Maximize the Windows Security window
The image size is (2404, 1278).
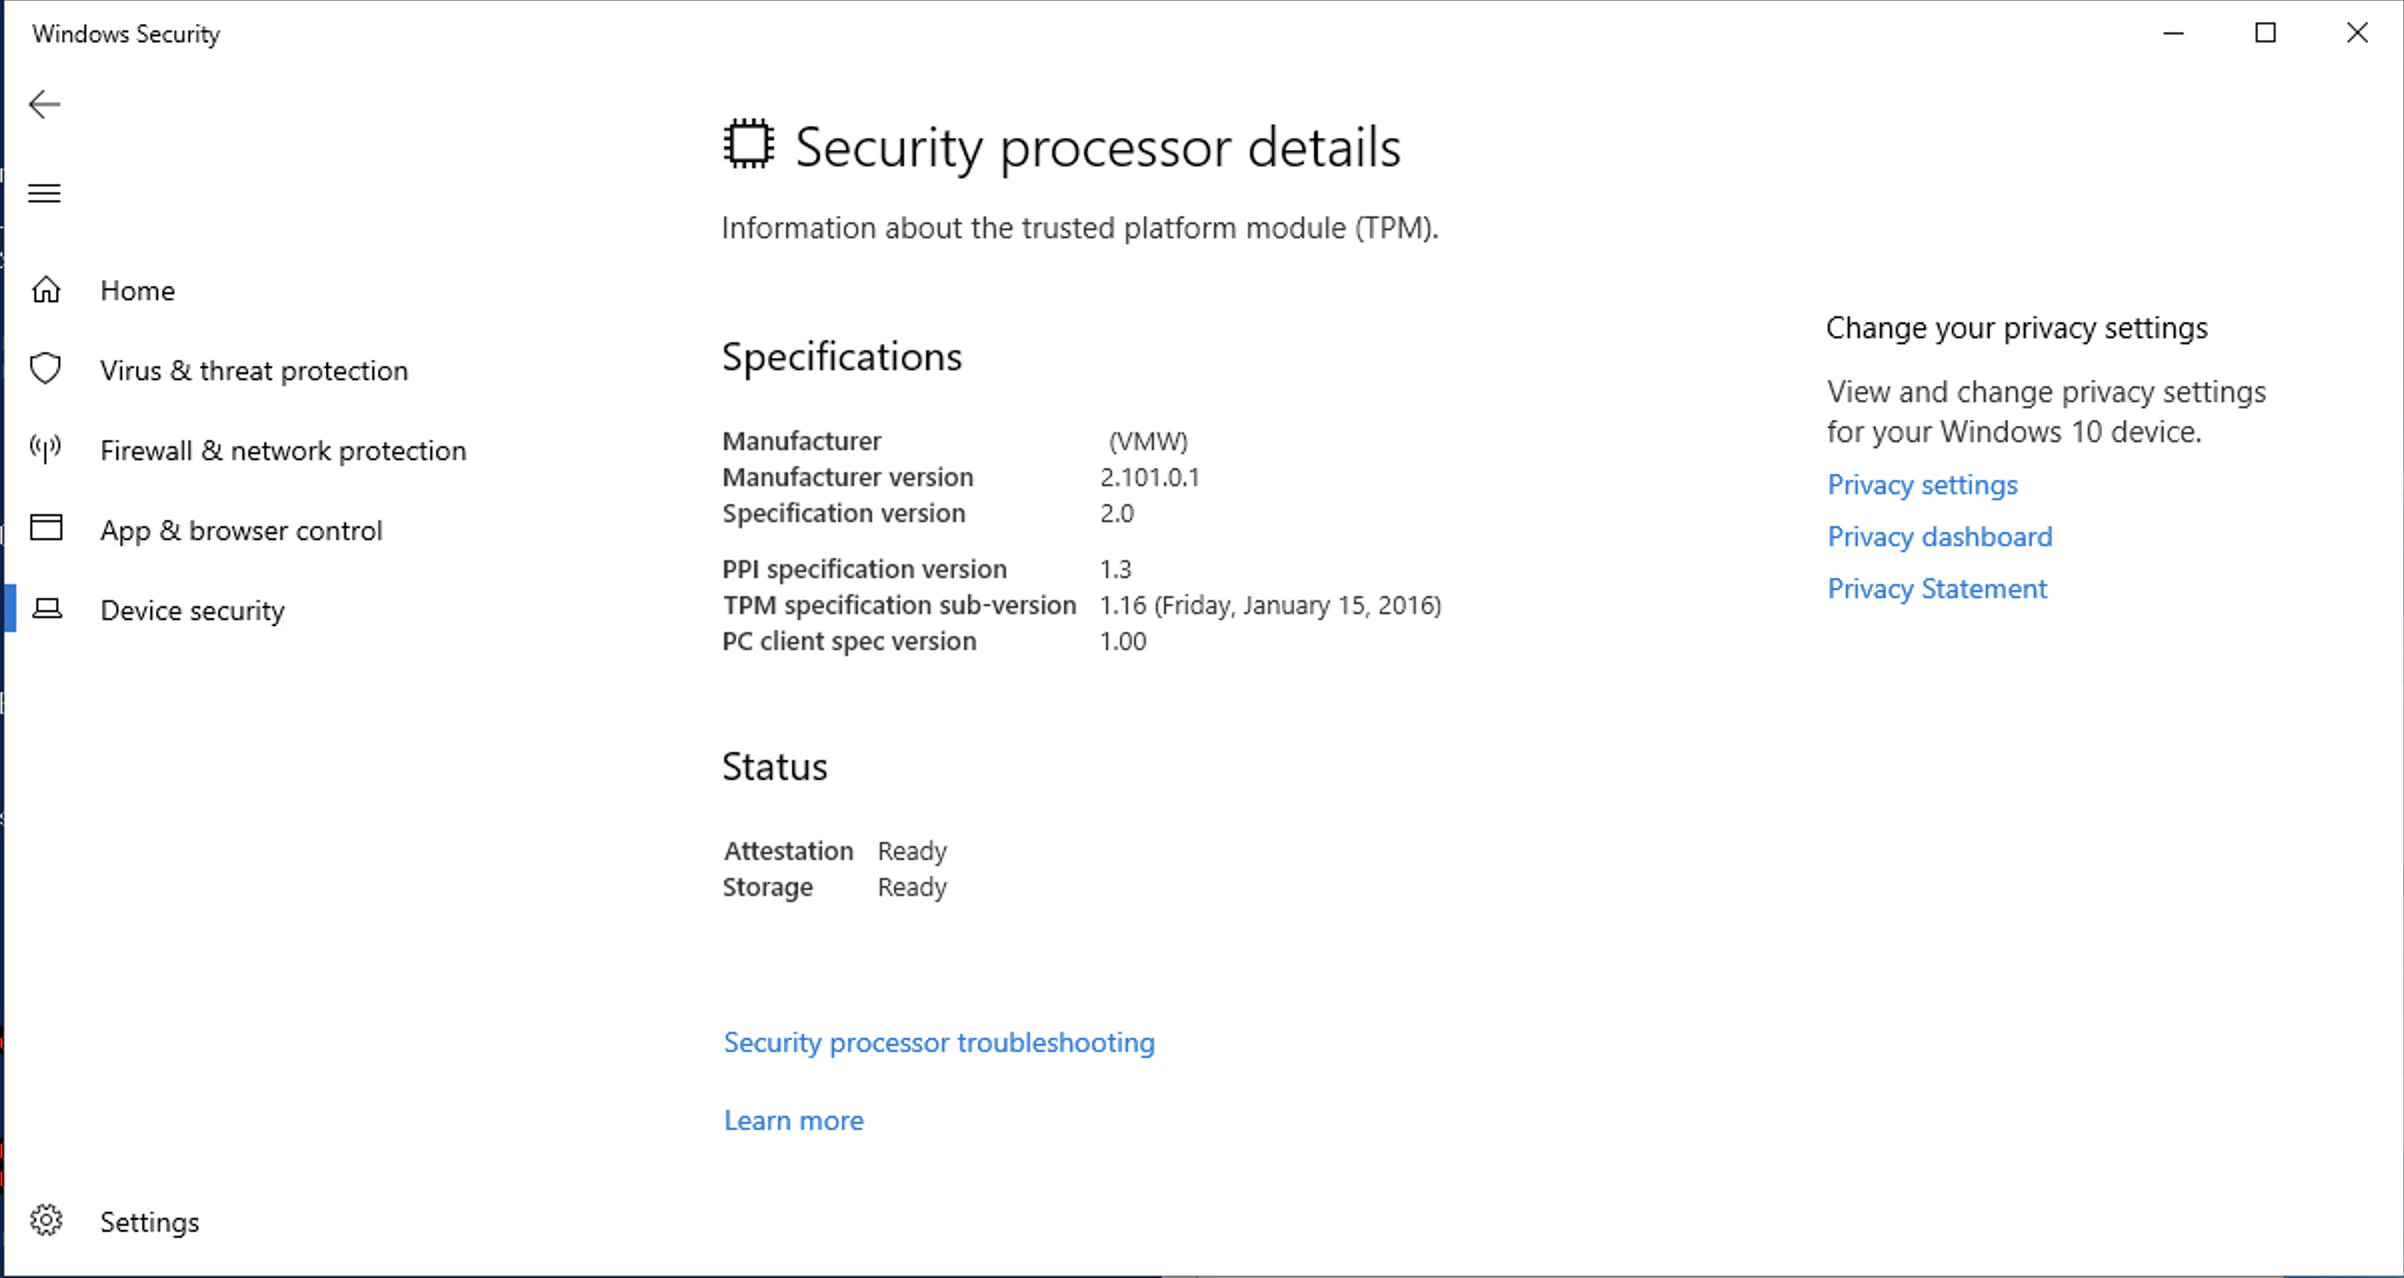2266,33
